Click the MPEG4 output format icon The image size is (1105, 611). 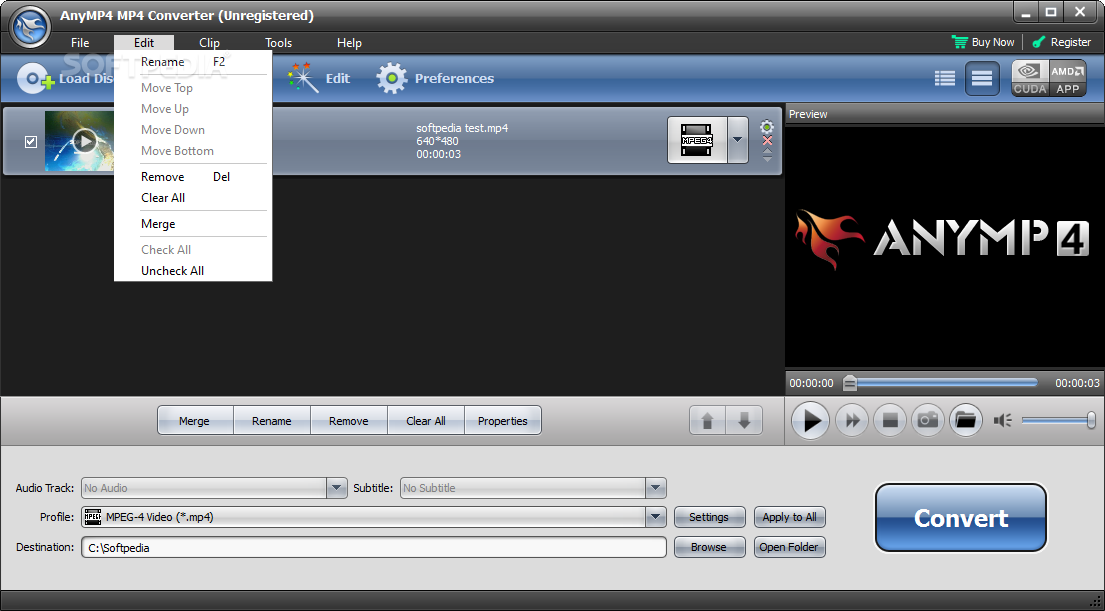coord(697,140)
